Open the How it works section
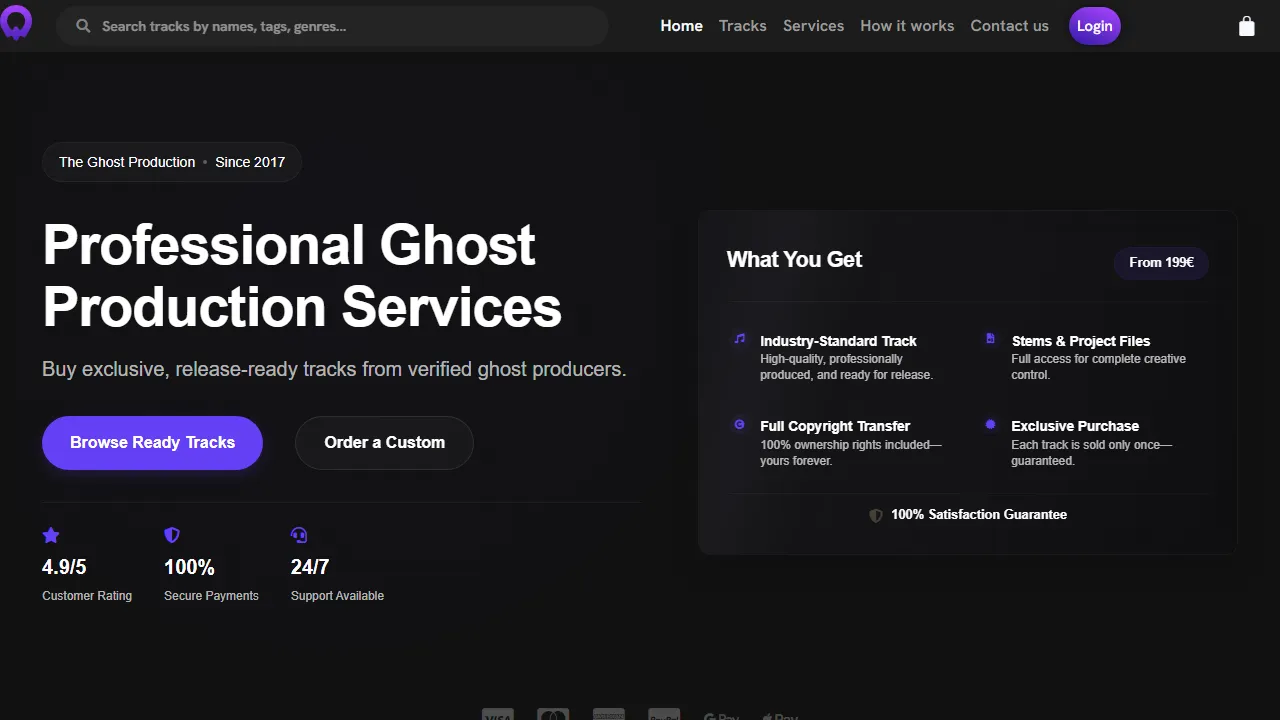The image size is (1280, 720). [x=906, y=25]
